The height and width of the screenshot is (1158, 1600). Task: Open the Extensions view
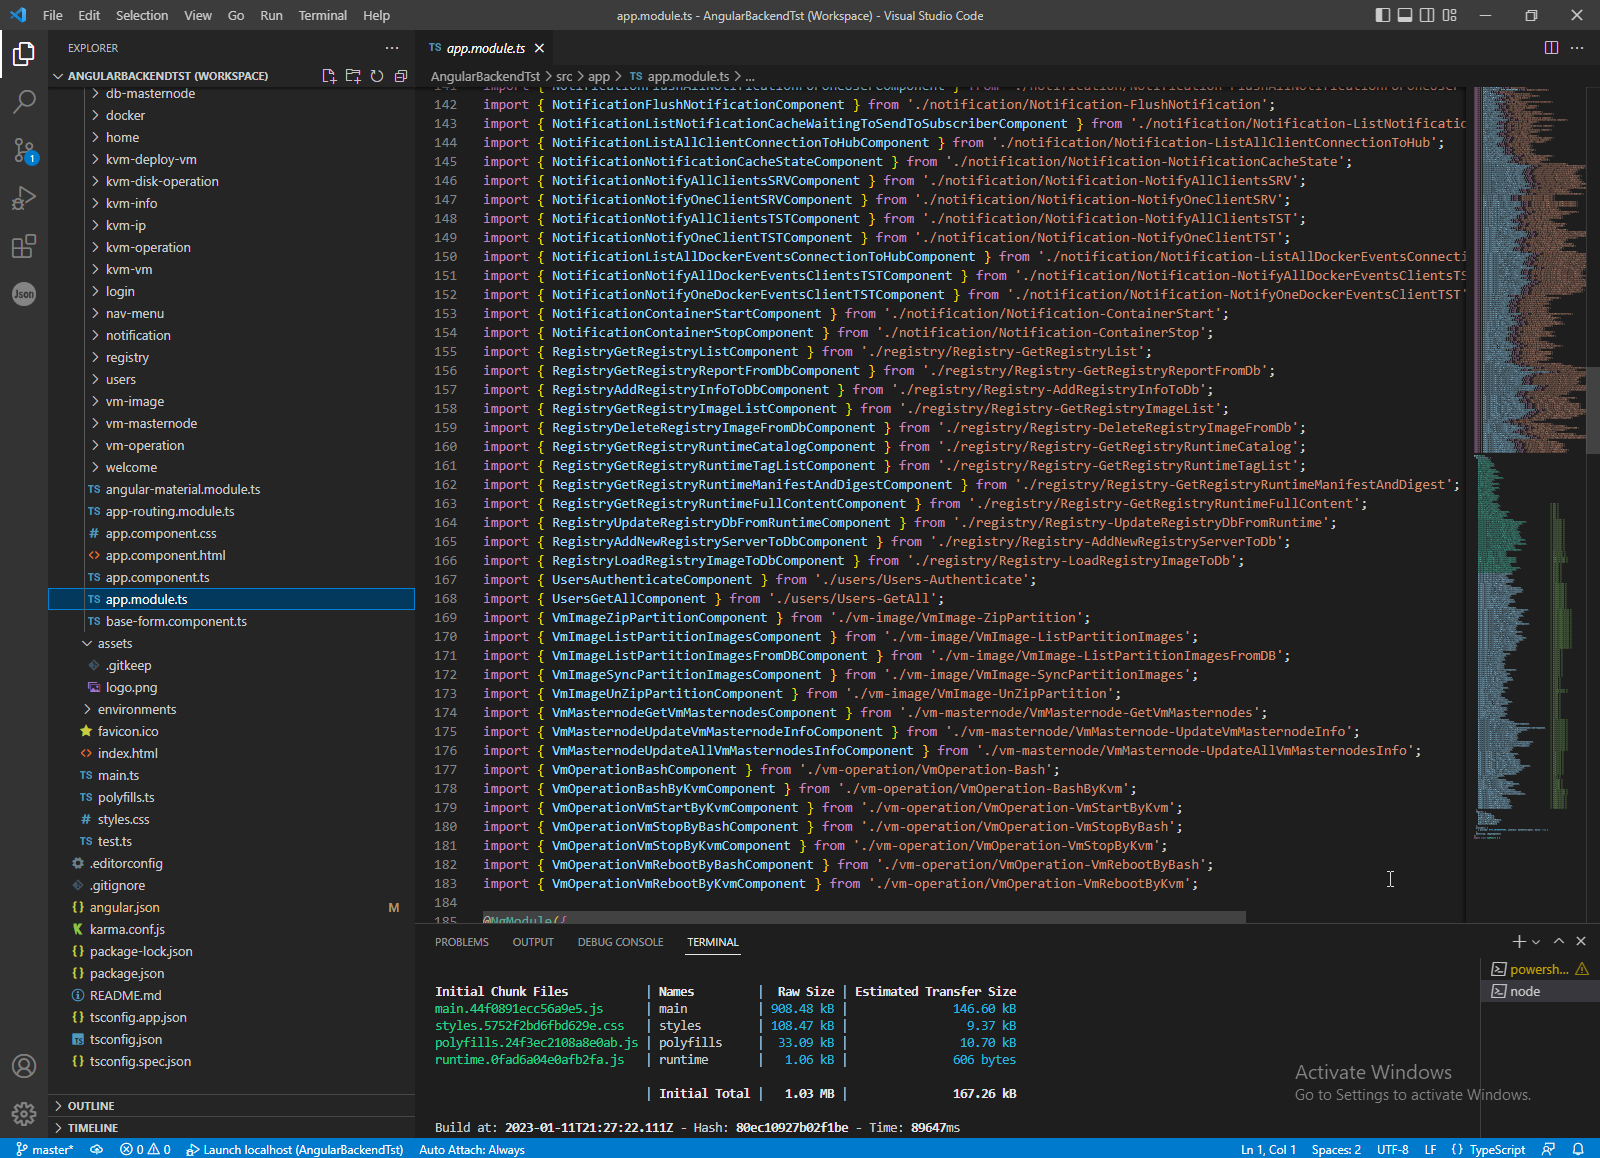[24, 246]
